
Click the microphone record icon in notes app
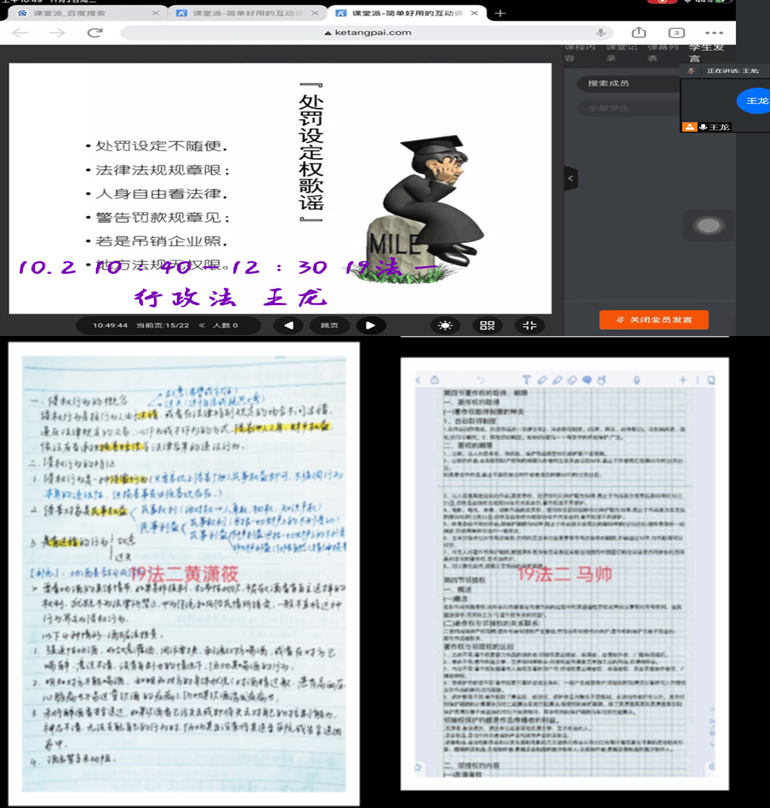[x=636, y=380]
